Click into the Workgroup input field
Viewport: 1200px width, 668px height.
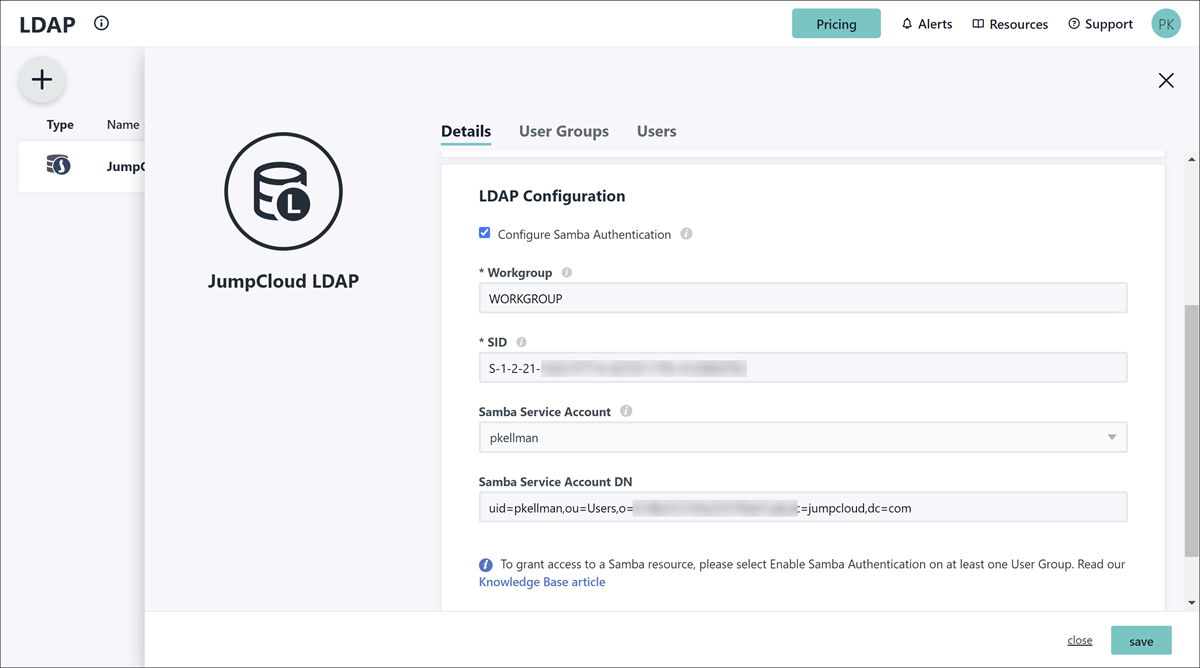[802, 298]
